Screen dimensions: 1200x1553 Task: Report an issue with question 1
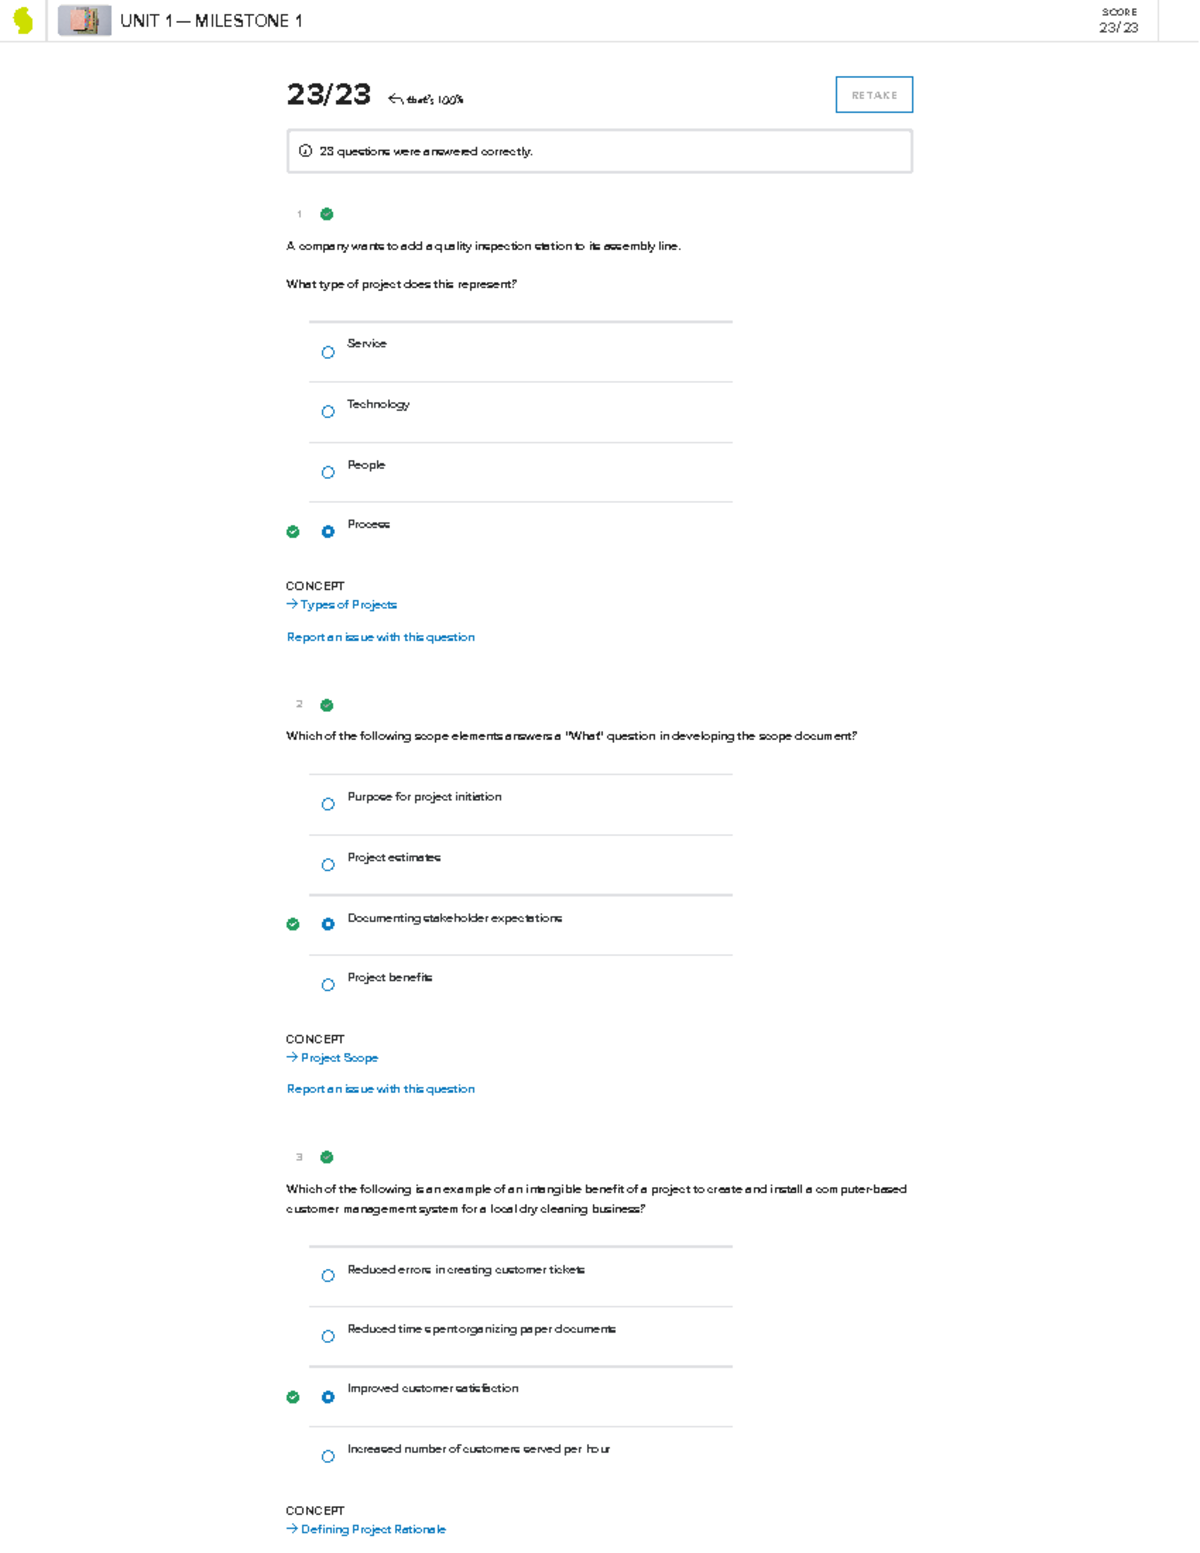(x=381, y=637)
